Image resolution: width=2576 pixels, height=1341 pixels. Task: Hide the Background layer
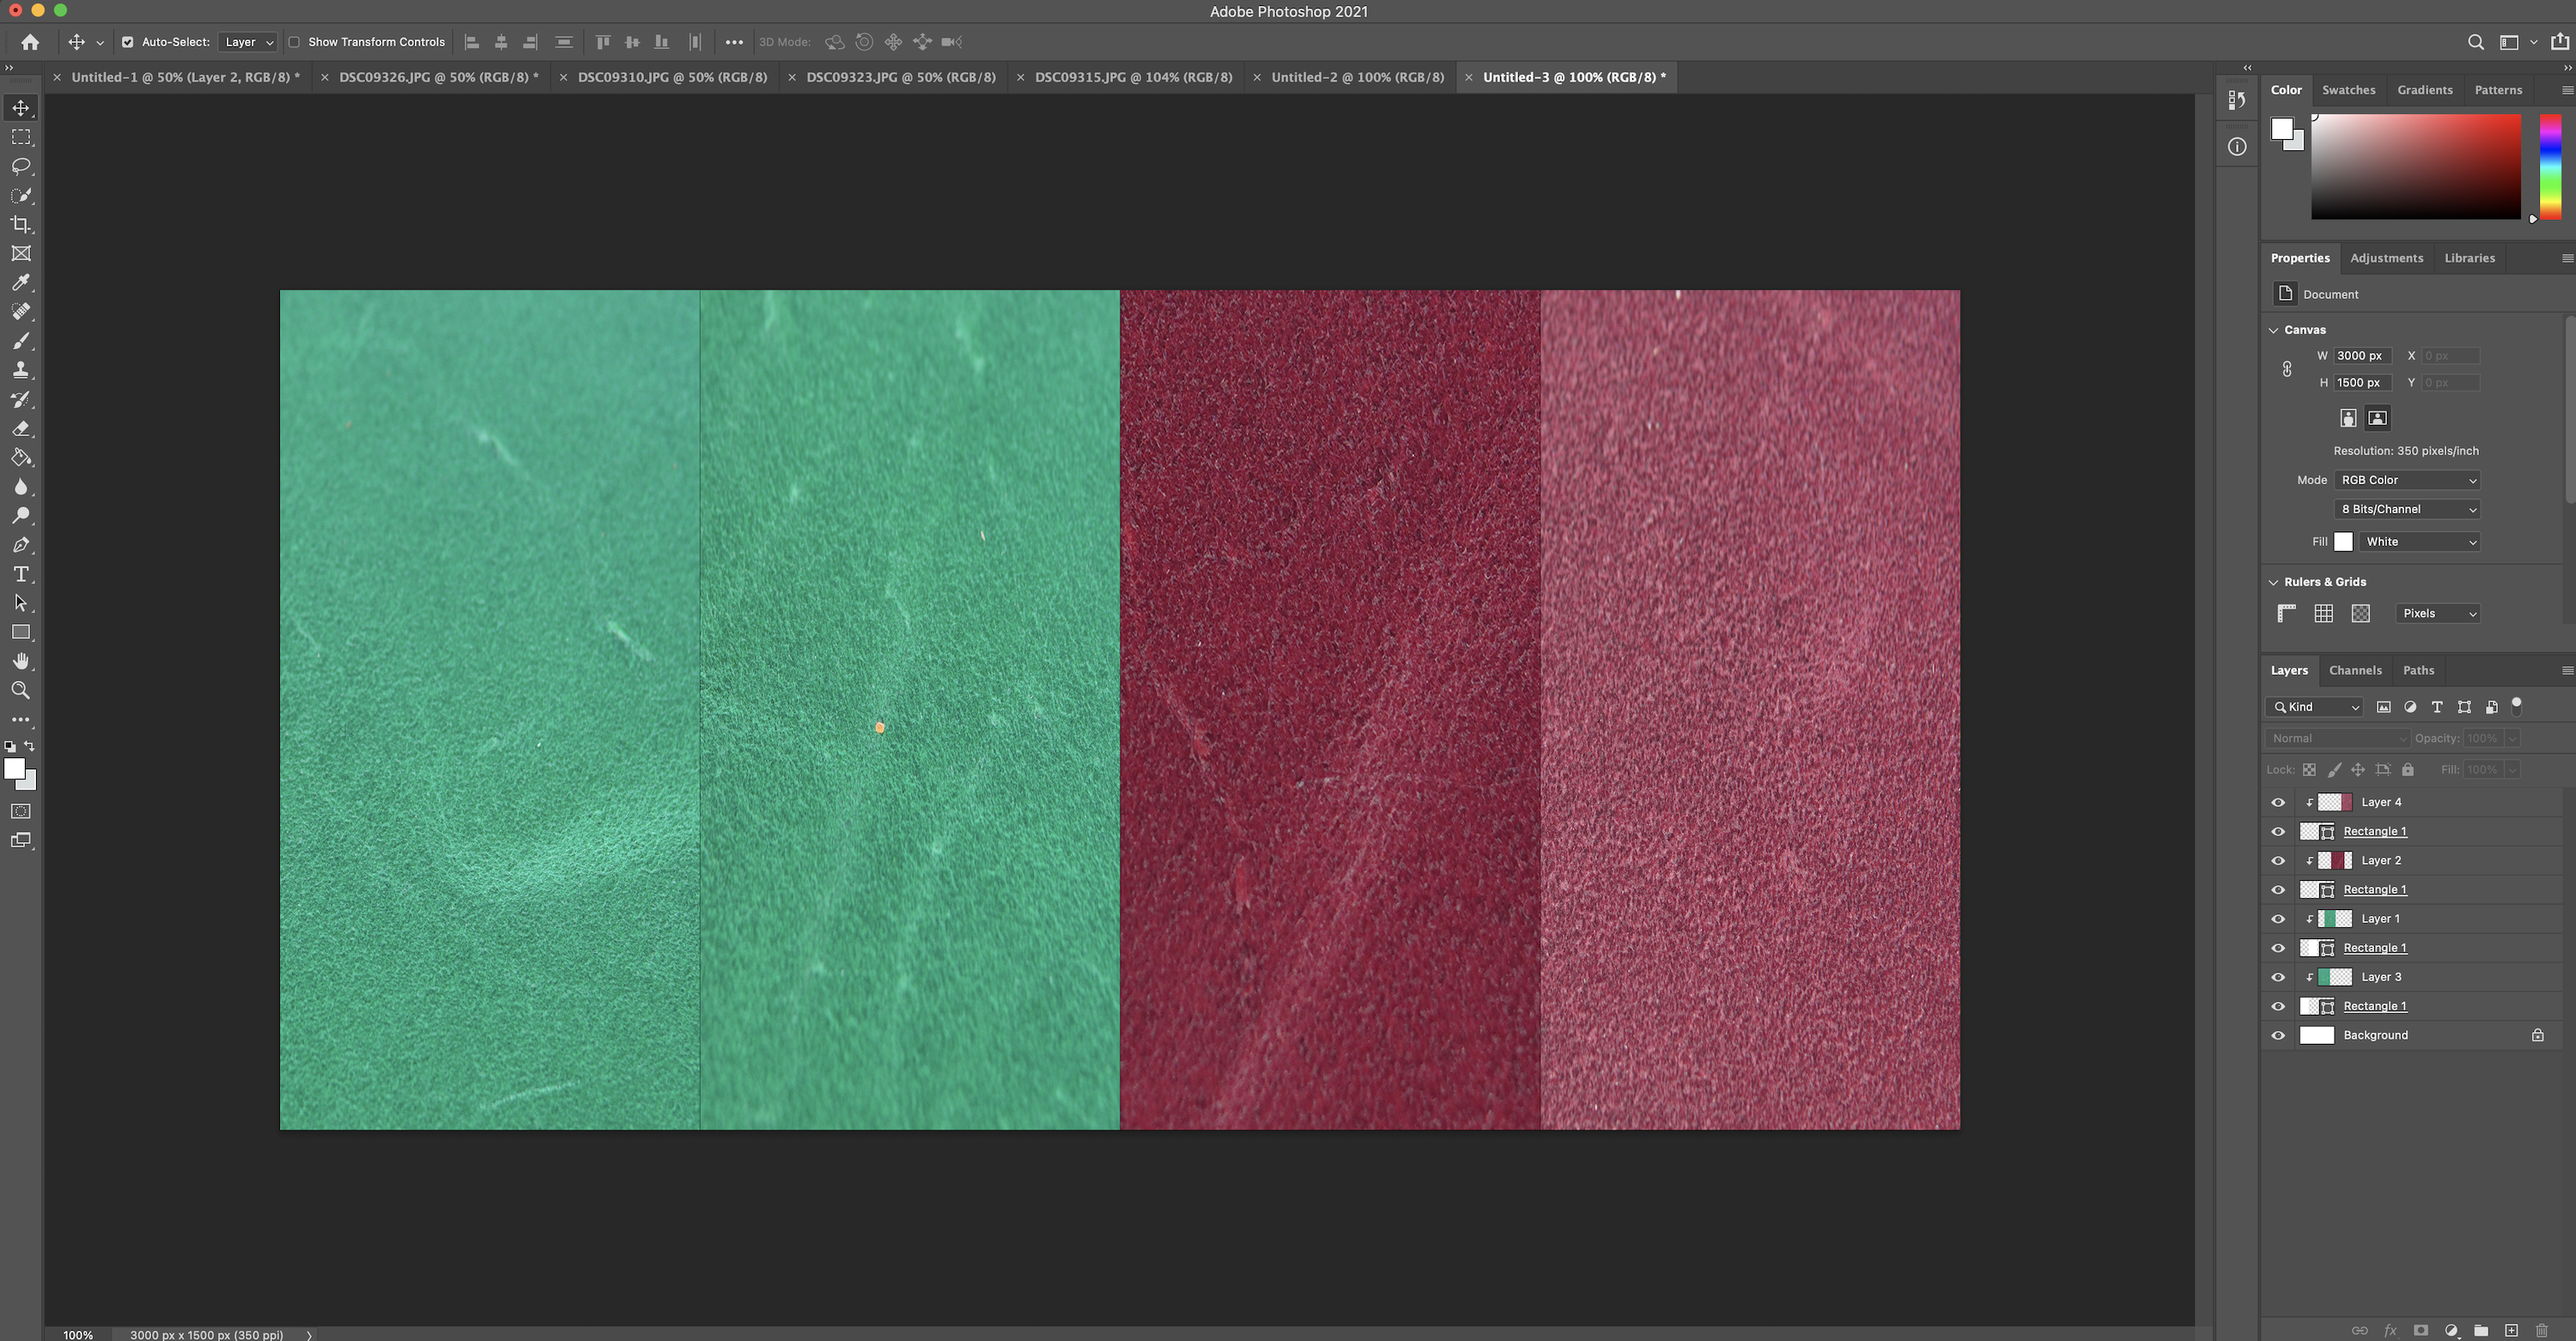pos(2278,1035)
